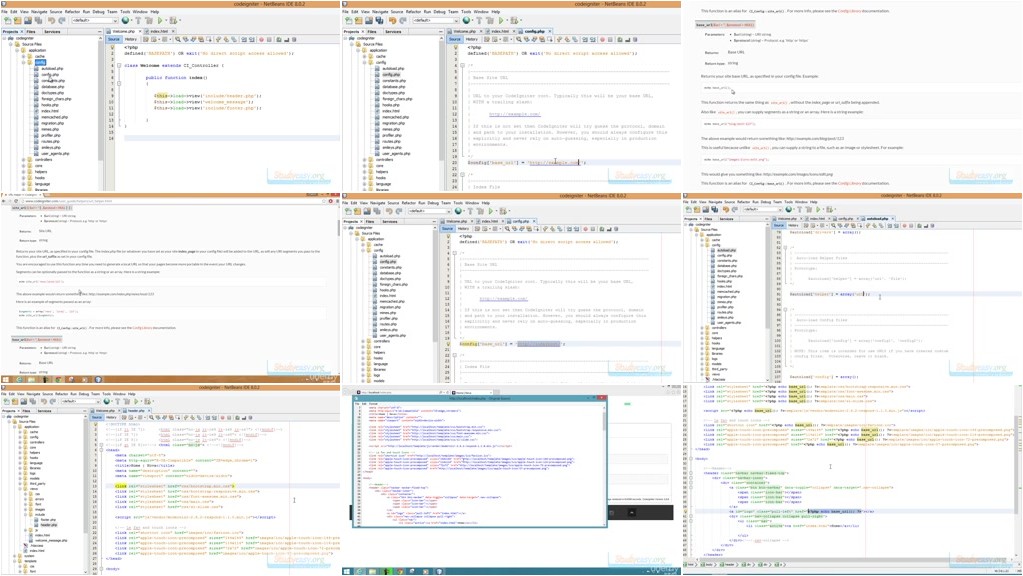Open the Tools menu in middle-right IDE window
The width and height of the screenshot is (1023, 576).
[788, 202]
